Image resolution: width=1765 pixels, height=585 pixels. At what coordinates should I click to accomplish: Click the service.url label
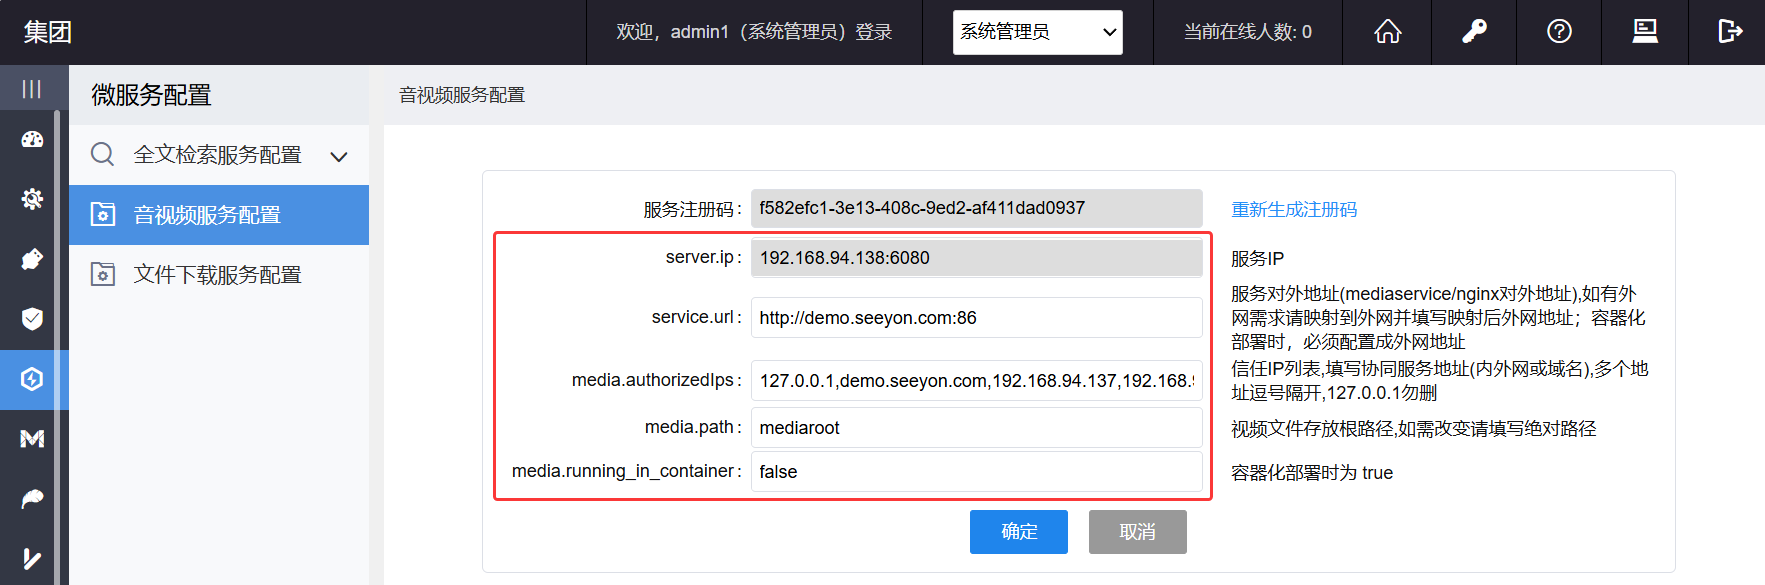[x=697, y=317]
